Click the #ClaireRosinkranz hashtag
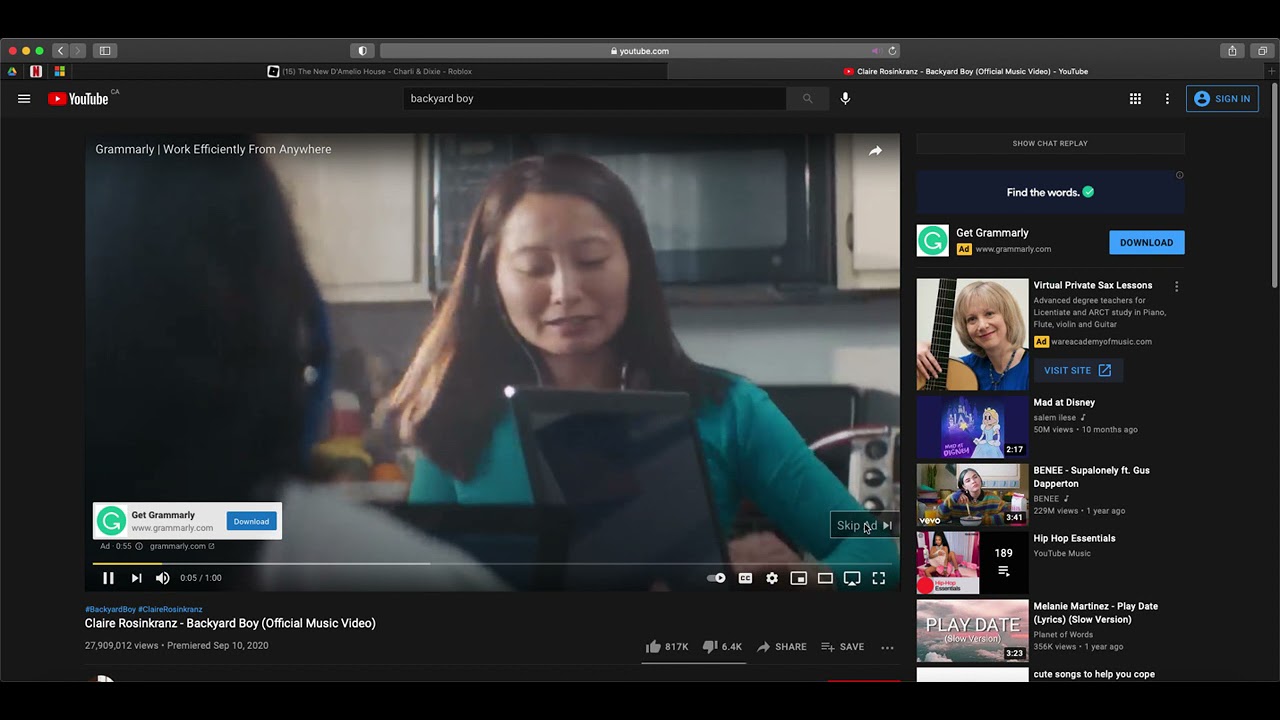Viewport: 1280px width, 720px height. [170, 609]
